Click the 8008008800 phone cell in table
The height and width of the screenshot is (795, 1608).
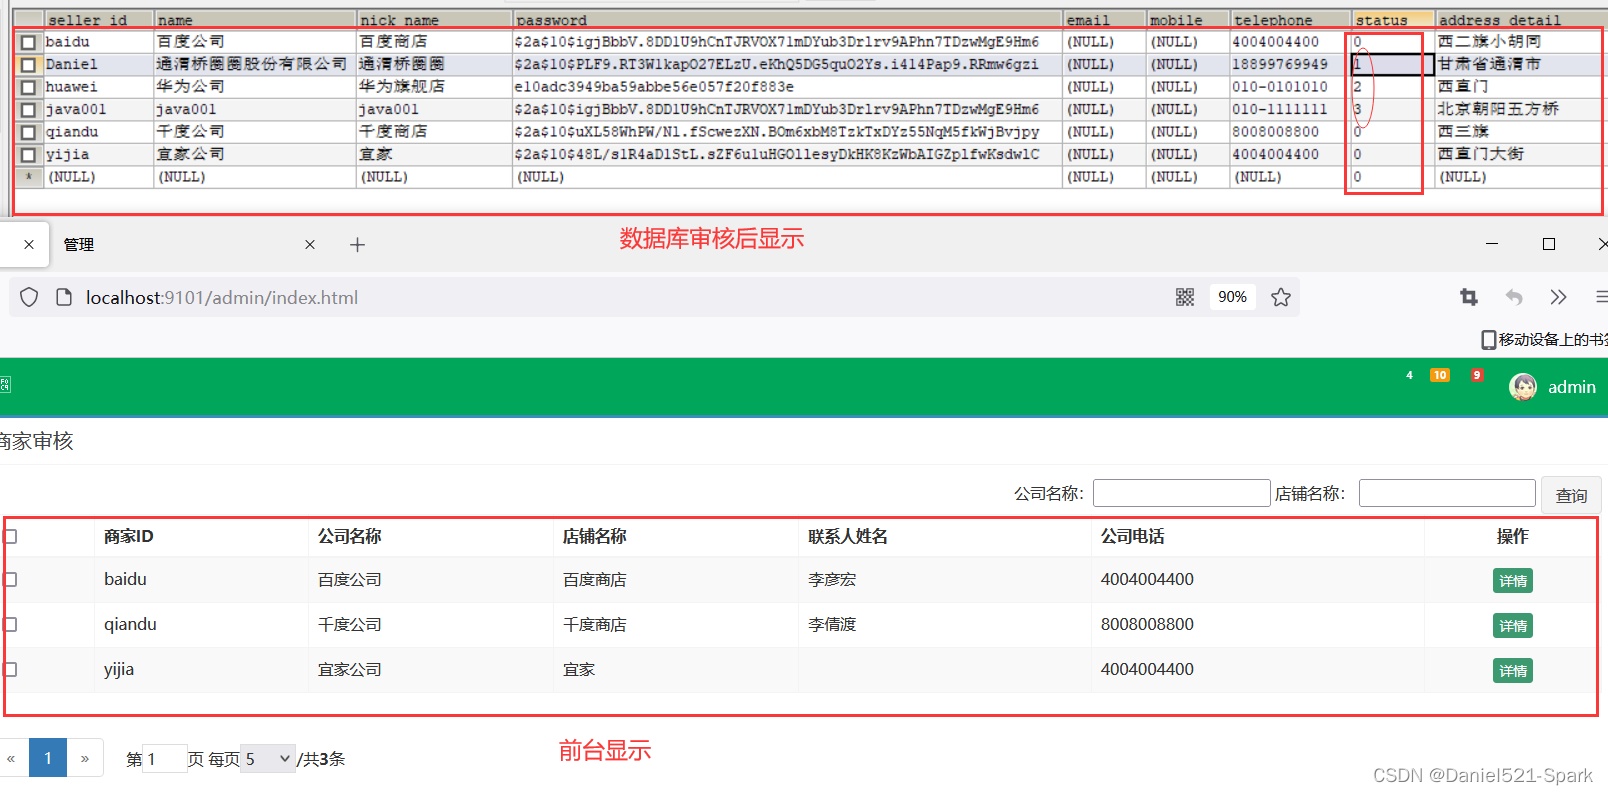(1147, 624)
